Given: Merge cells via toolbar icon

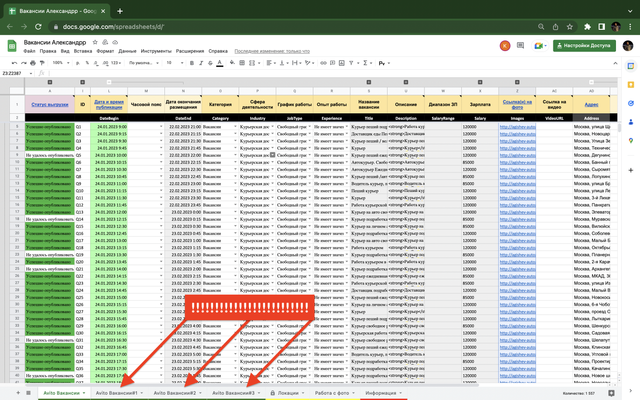Looking at the screenshot, I should point(252,63).
